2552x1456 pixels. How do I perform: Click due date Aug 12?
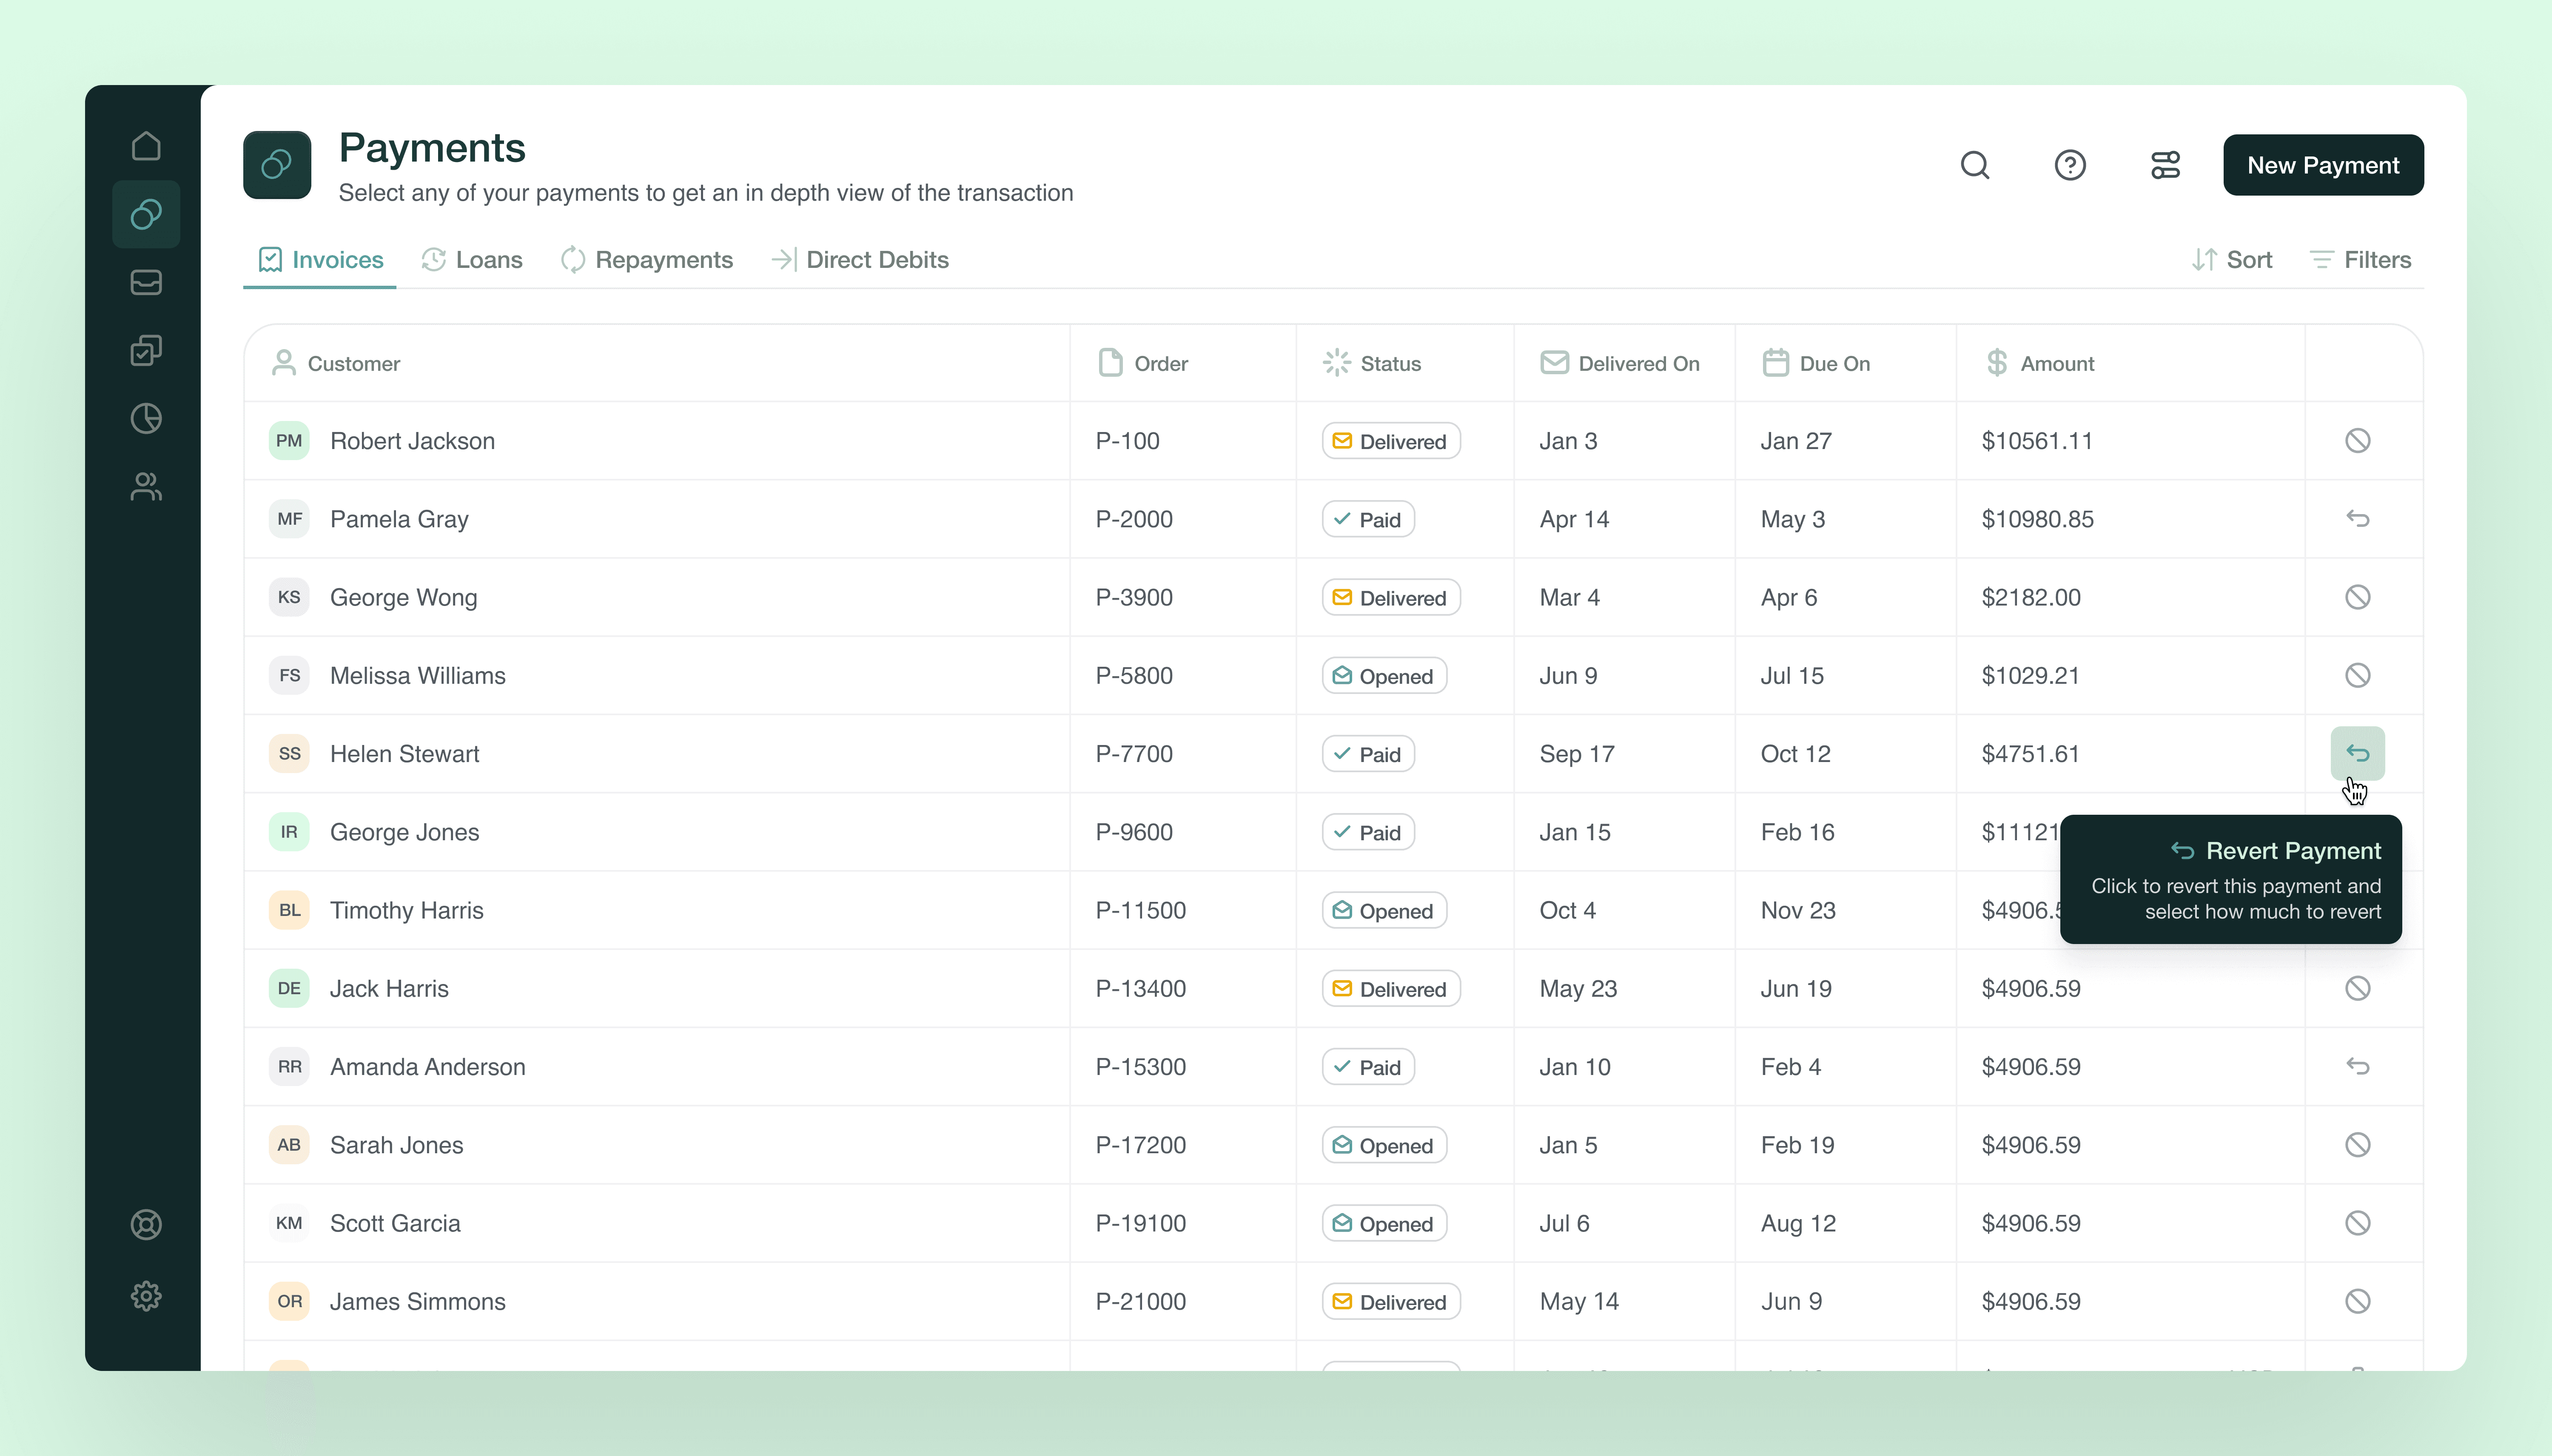point(1798,1223)
